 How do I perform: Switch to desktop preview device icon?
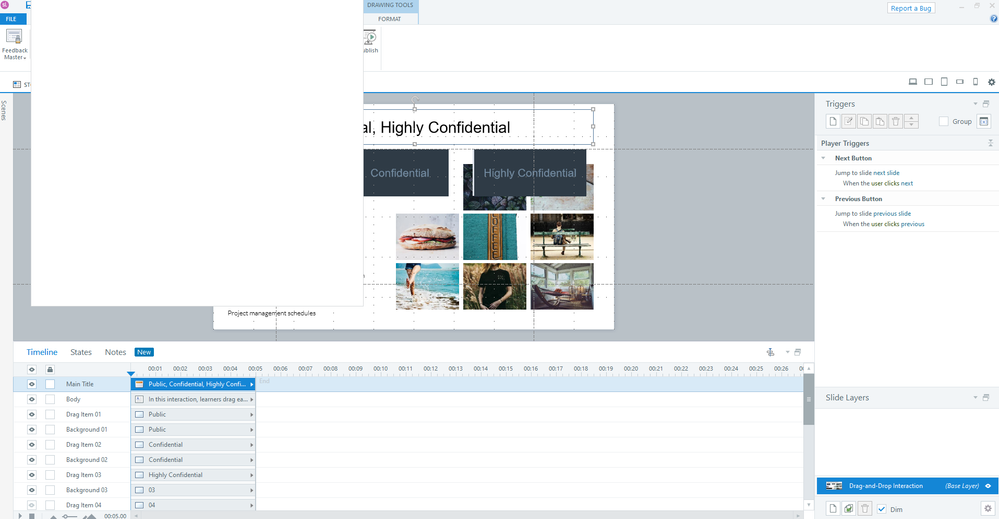click(912, 82)
